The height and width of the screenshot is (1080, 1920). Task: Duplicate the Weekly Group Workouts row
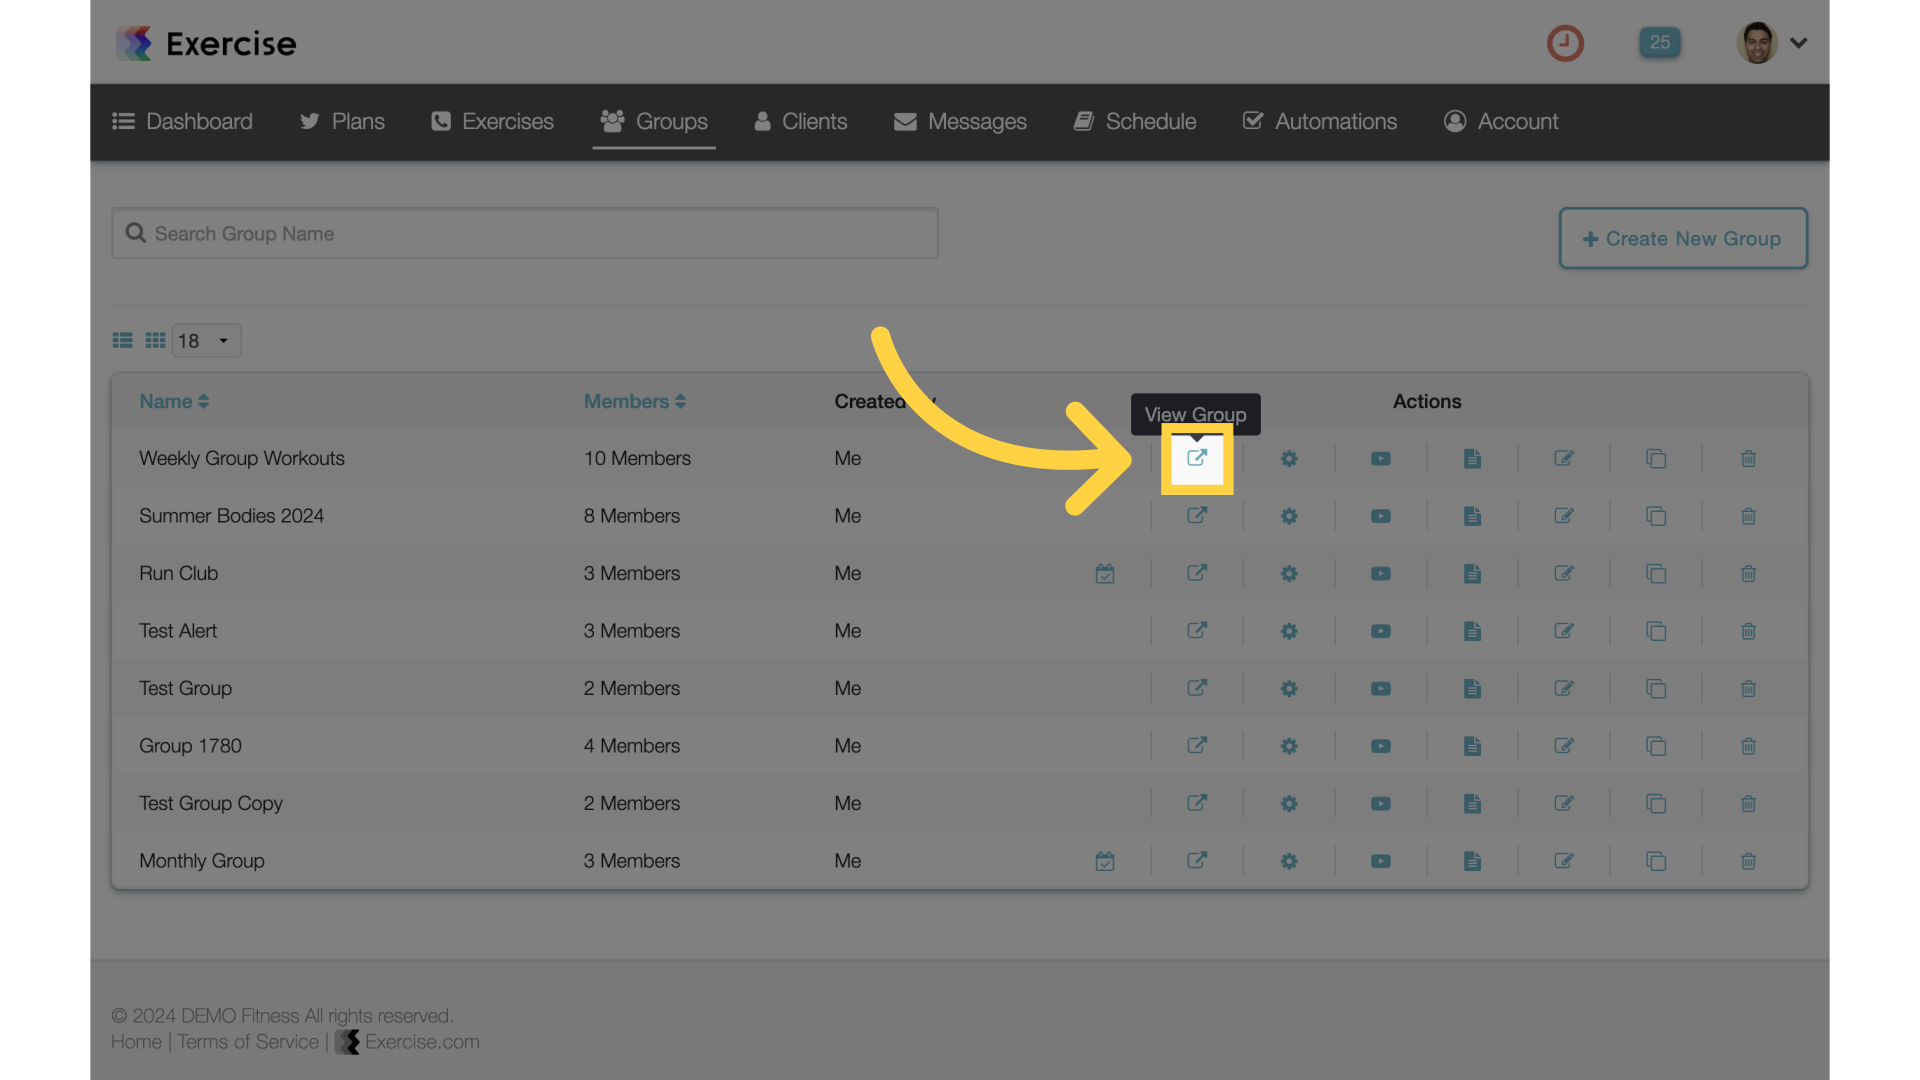1656,459
